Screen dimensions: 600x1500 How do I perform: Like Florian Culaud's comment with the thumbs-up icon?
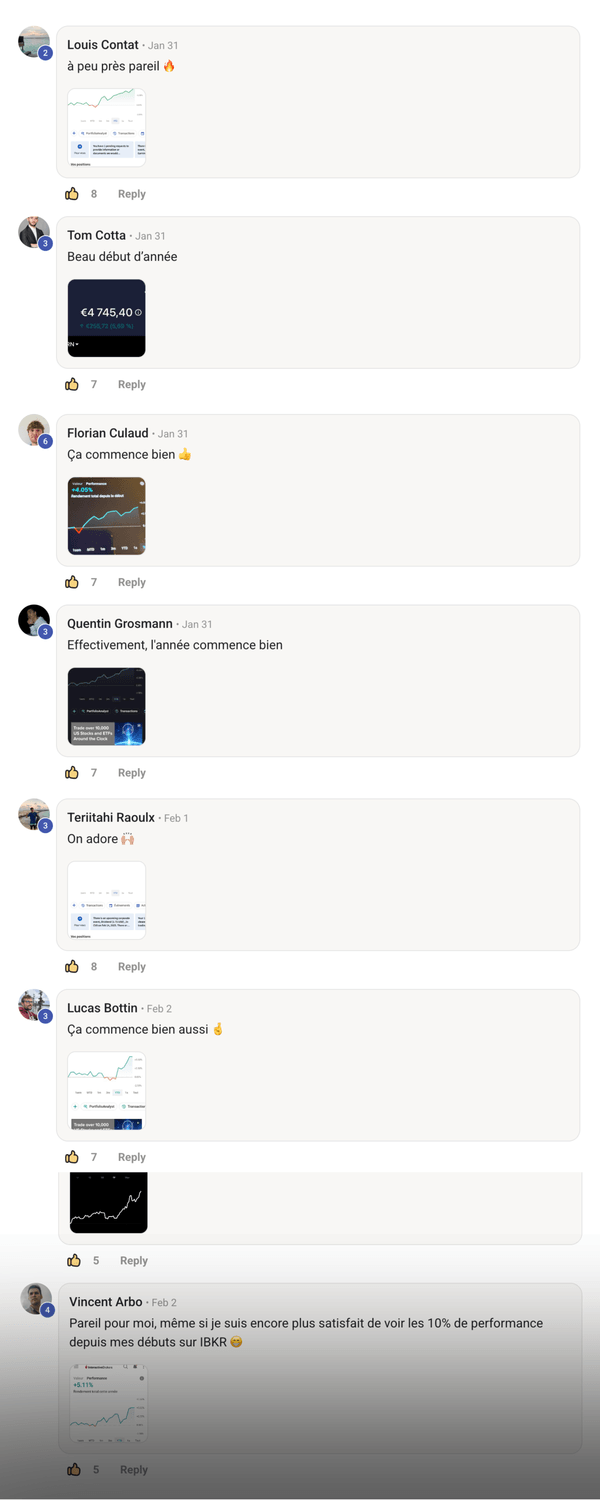click(x=72, y=582)
